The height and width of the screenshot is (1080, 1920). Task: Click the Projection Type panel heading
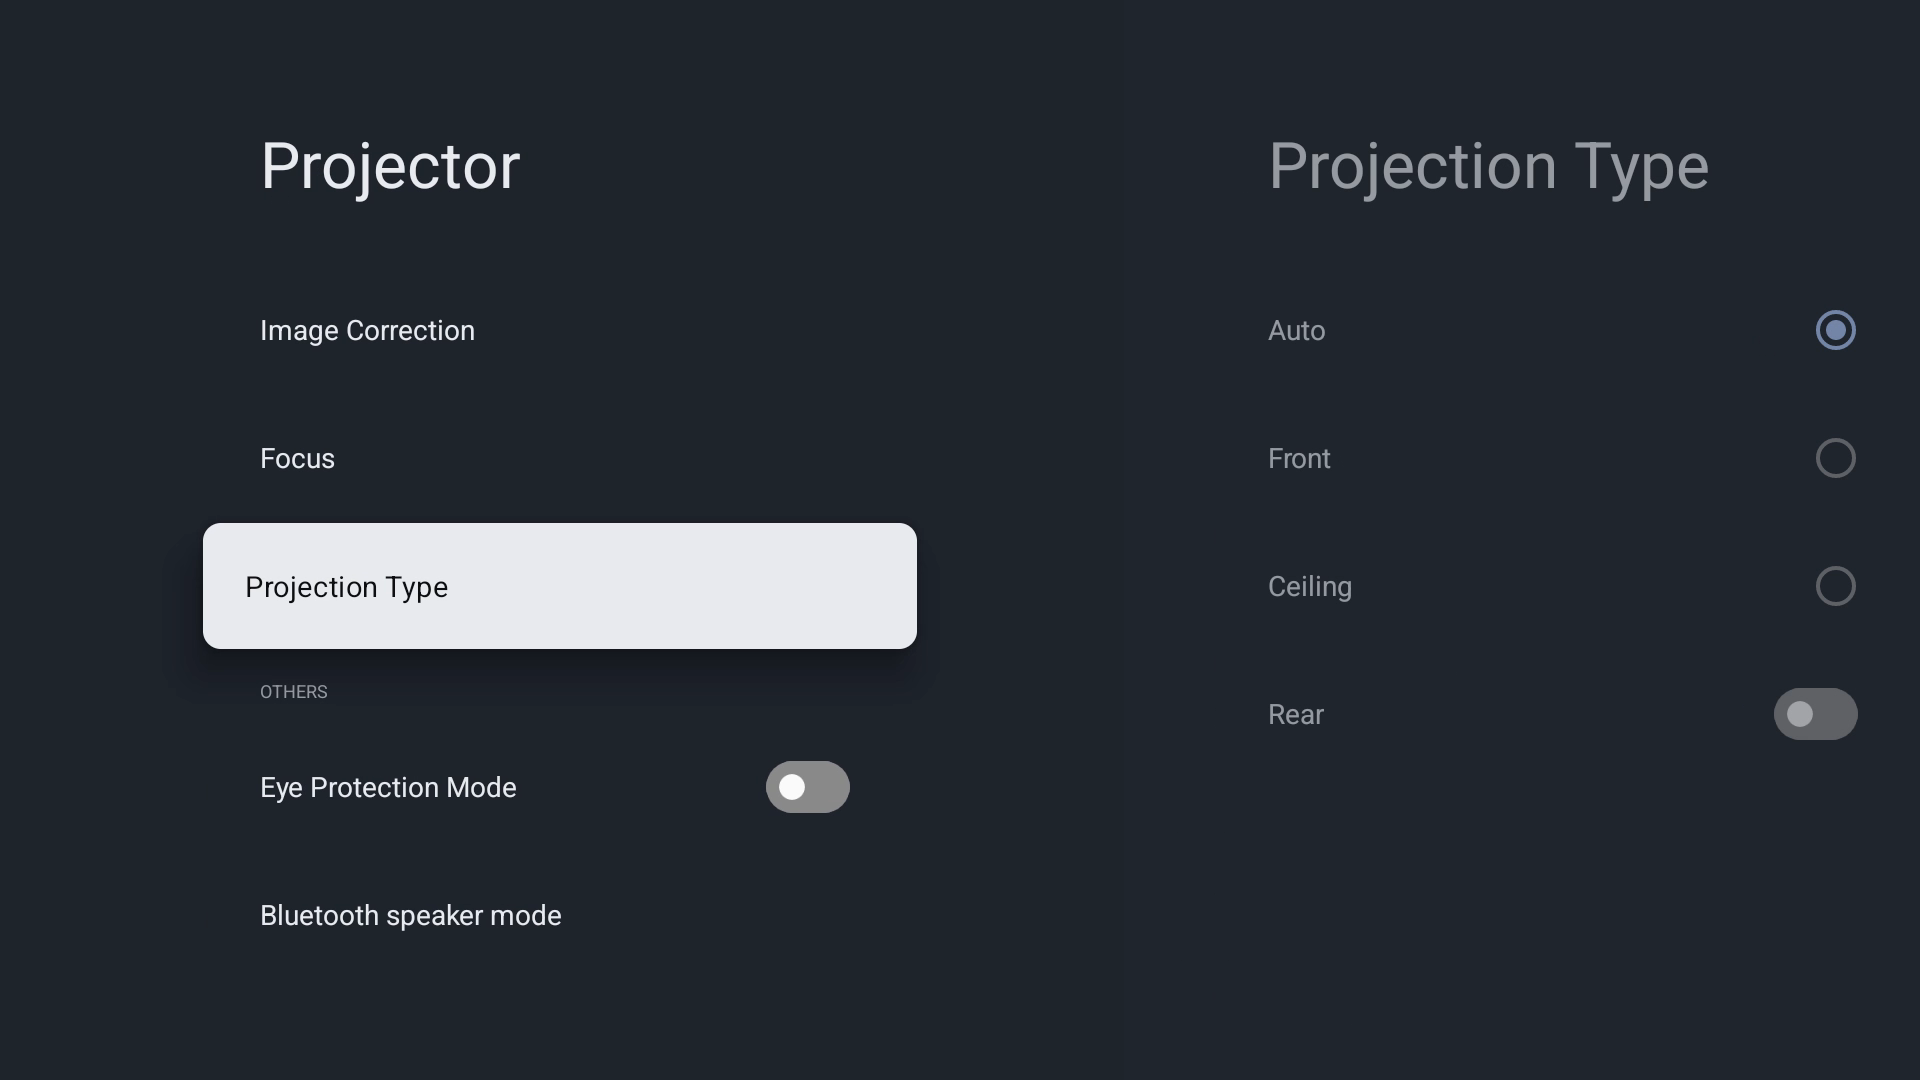(x=1488, y=166)
